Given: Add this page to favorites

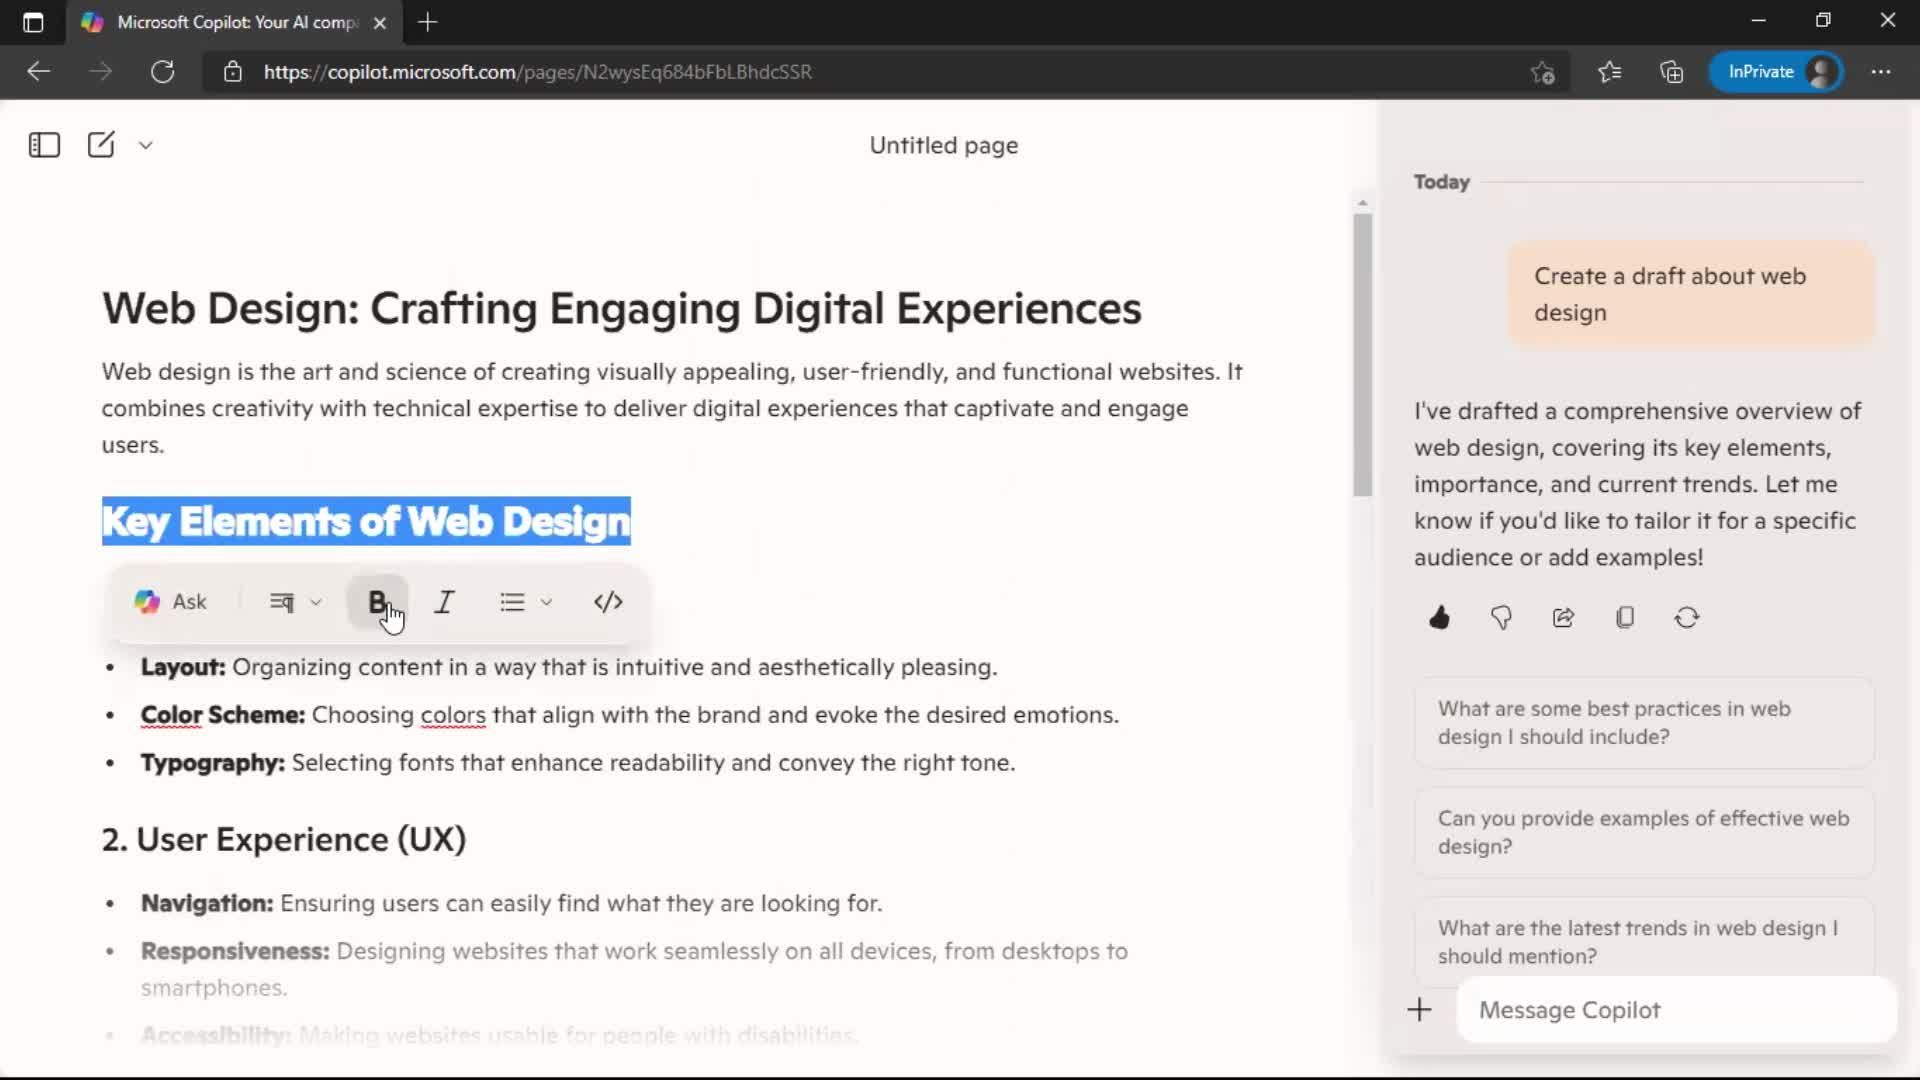Looking at the screenshot, I should [1542, 72].
